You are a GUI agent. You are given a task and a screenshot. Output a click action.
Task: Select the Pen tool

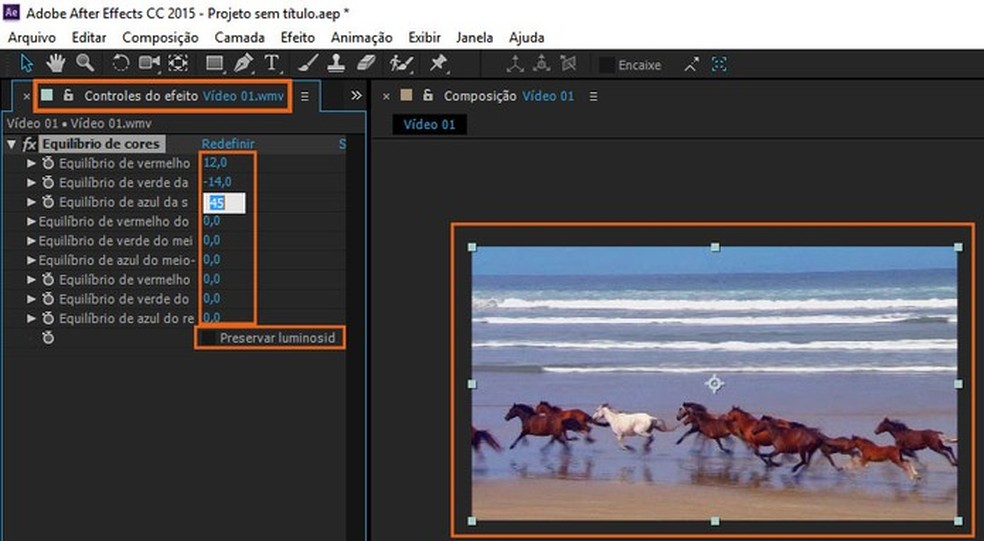pyautogui.click(x=243, y=63)
